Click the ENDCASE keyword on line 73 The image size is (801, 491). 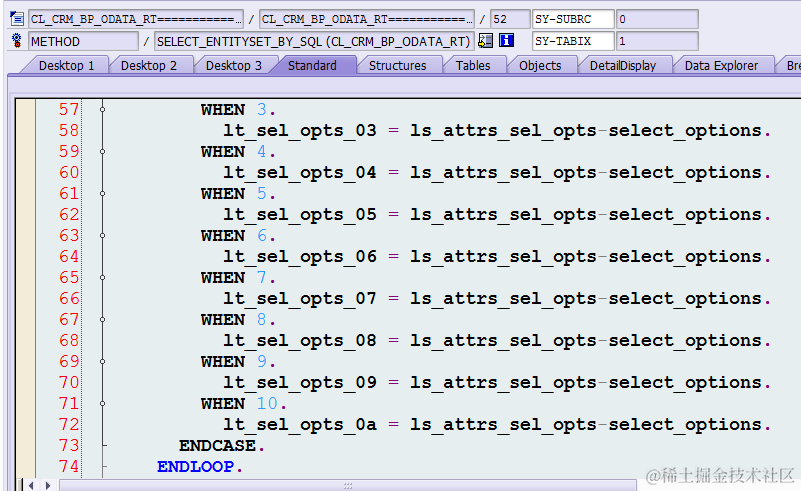tap(217, 446)
